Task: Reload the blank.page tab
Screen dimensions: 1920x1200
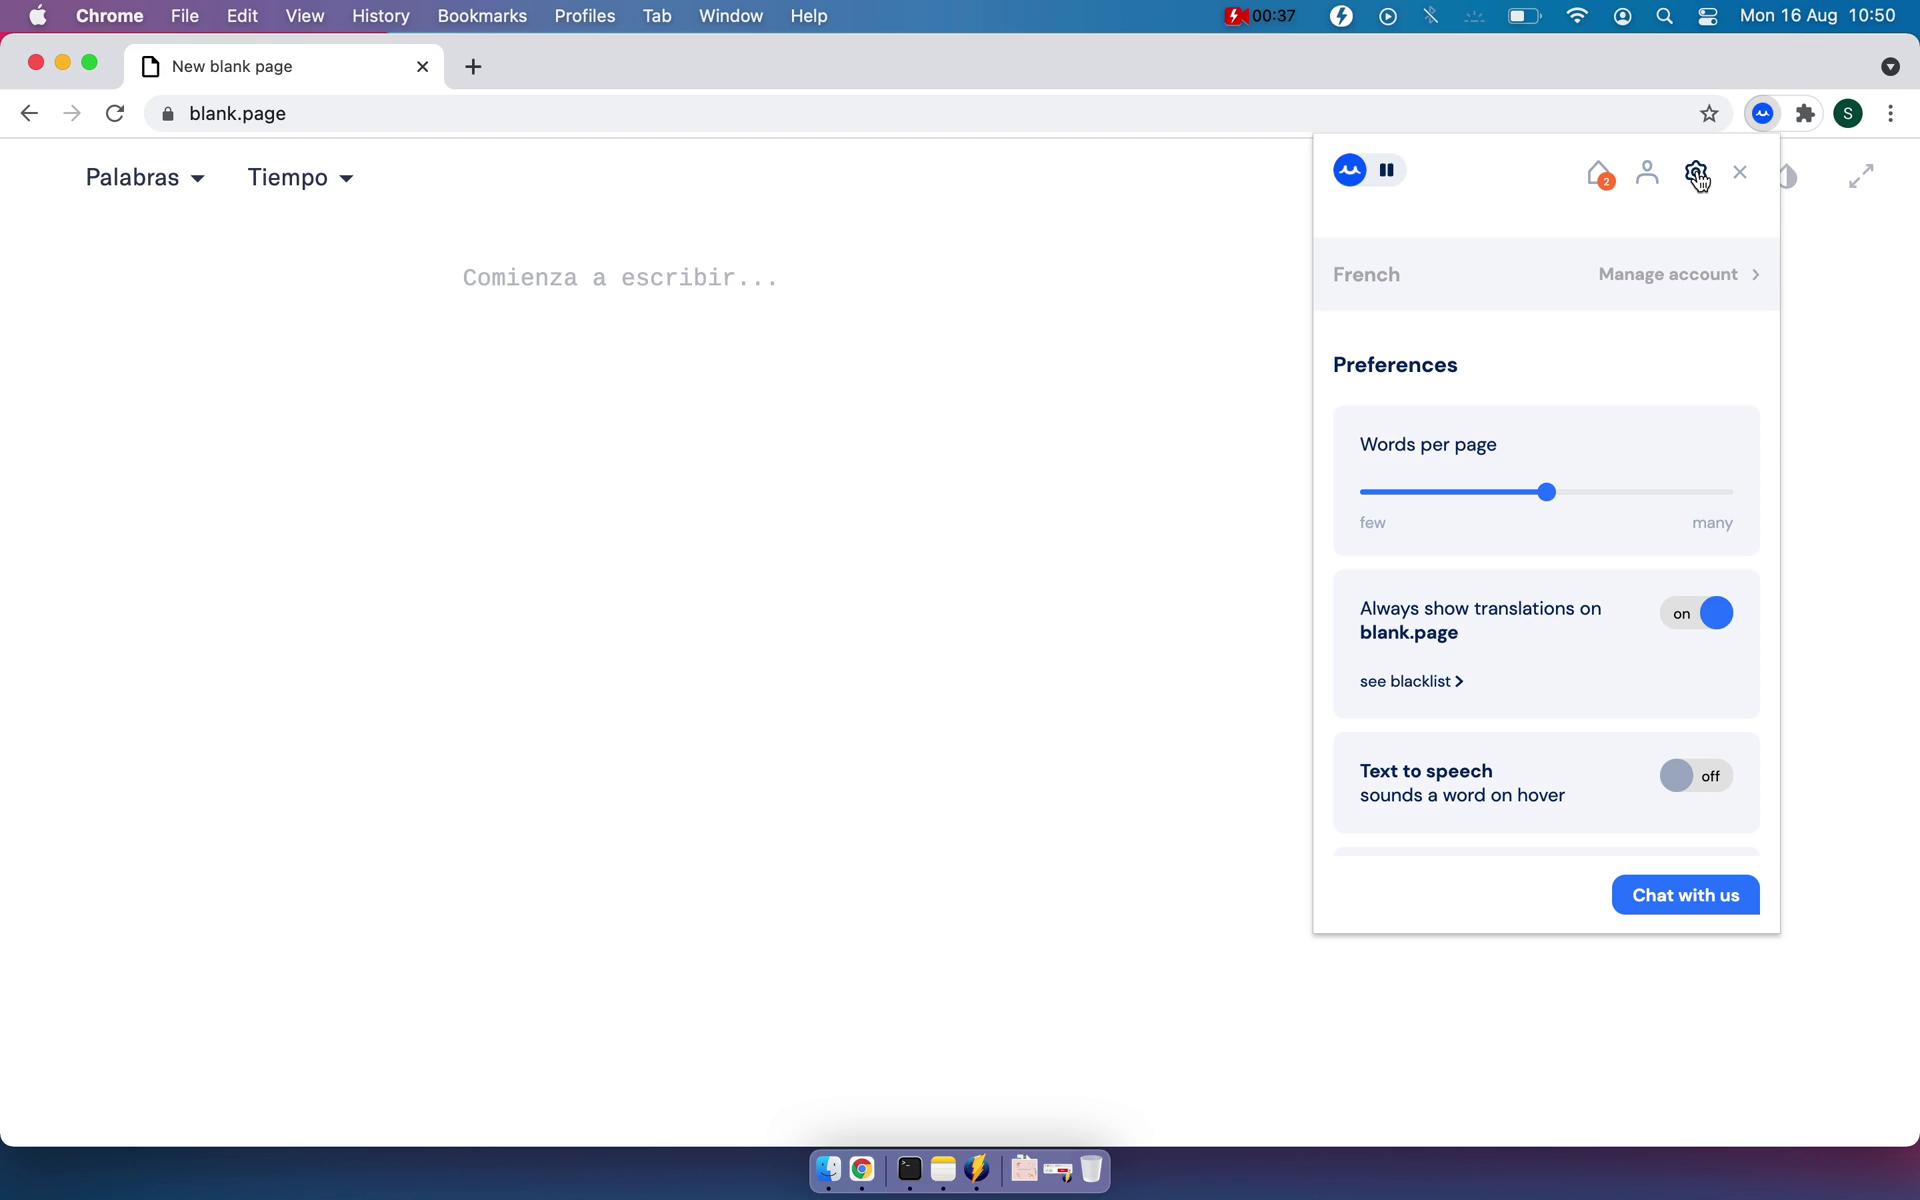Action: (115, 114)
